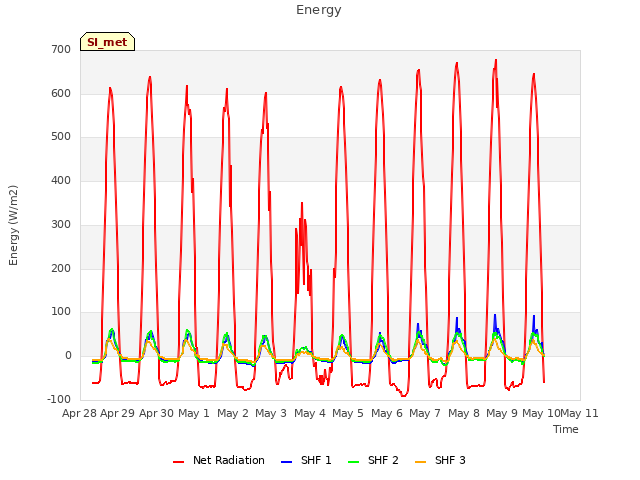640x480 pixels.
Task: Click the Apr 28 x-axis label
Action: coord(79,413)
